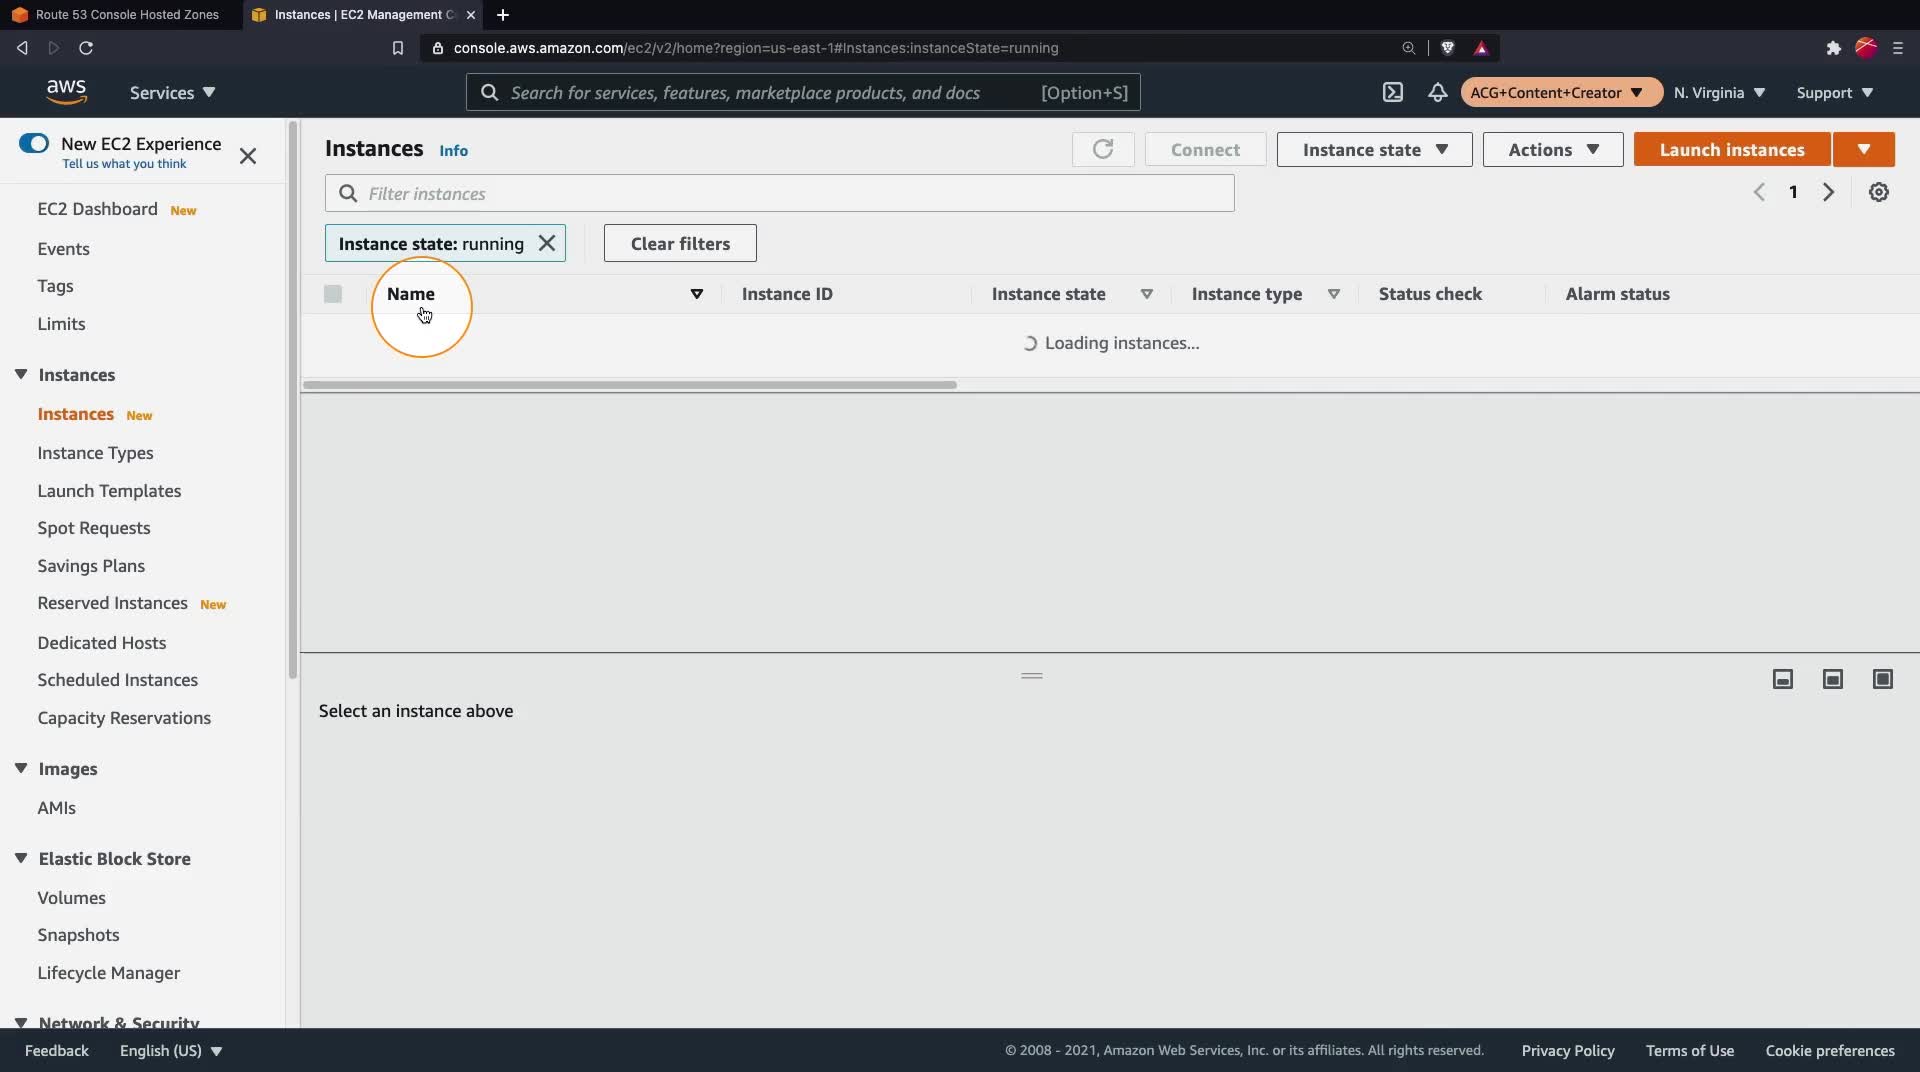
Task: Open the Services dropdown menu
Action: pyautogui.click(x=172, y=92)
